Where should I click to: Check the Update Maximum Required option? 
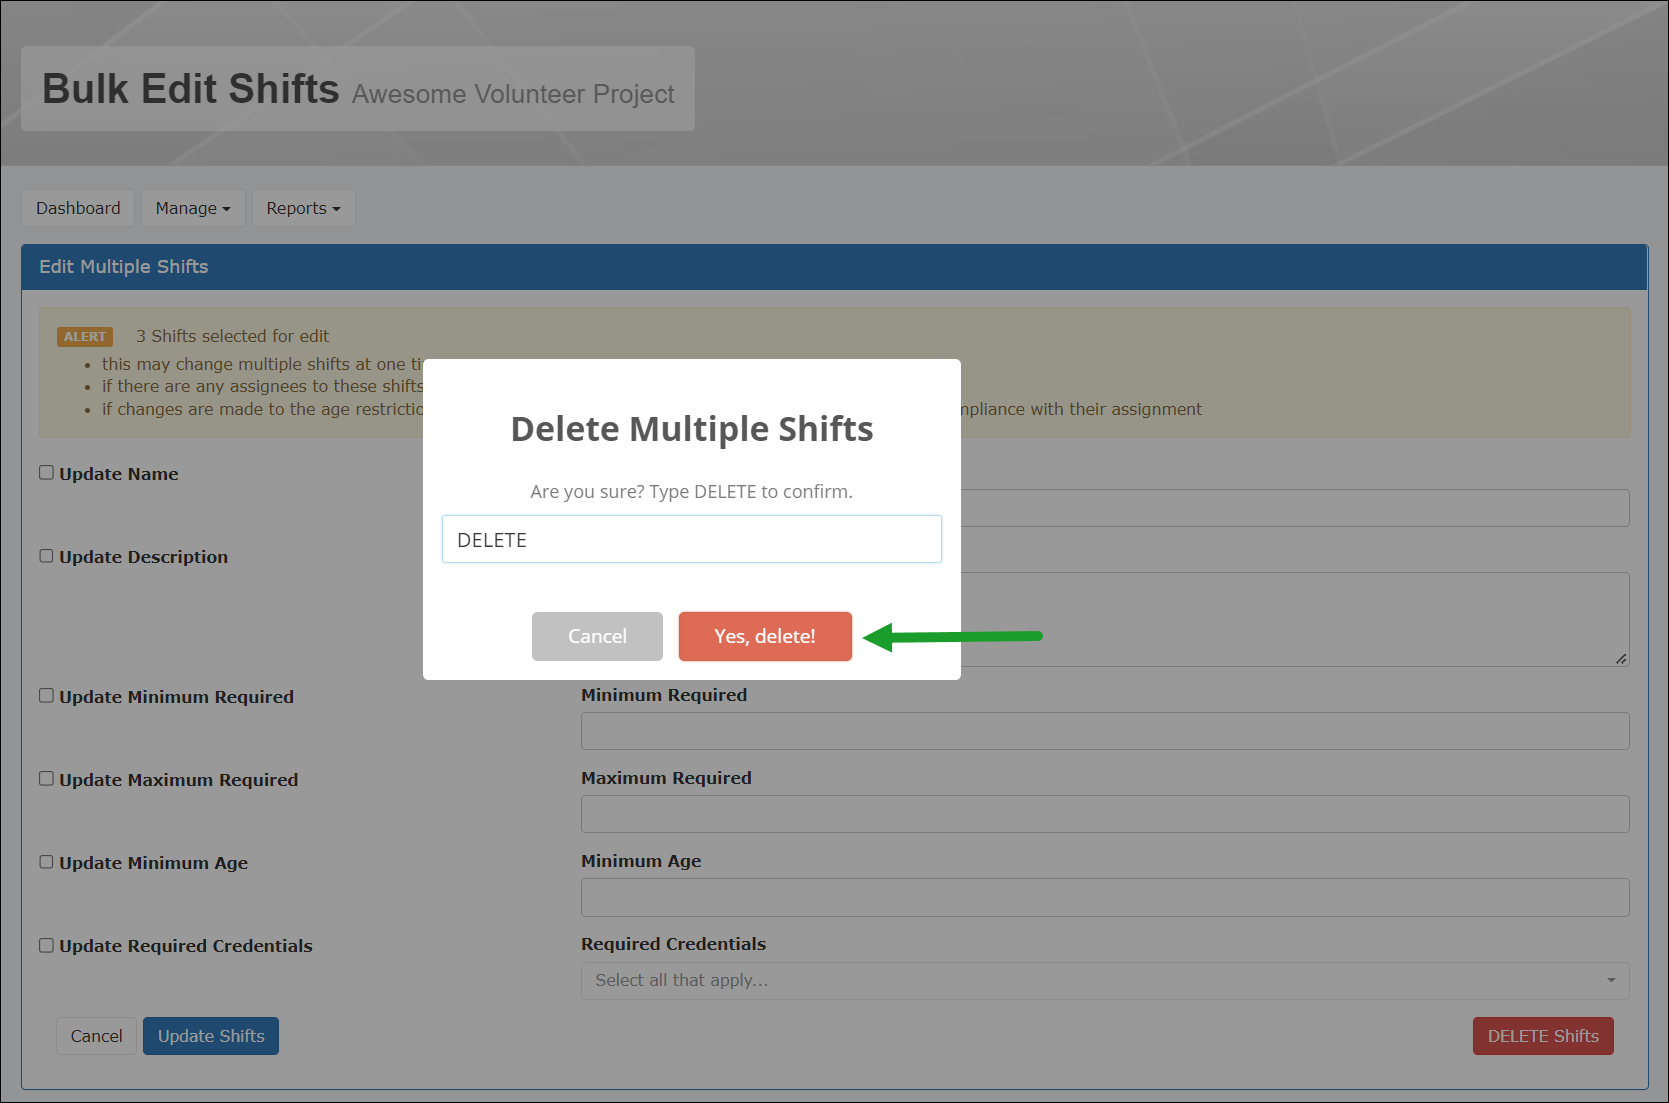46,778
